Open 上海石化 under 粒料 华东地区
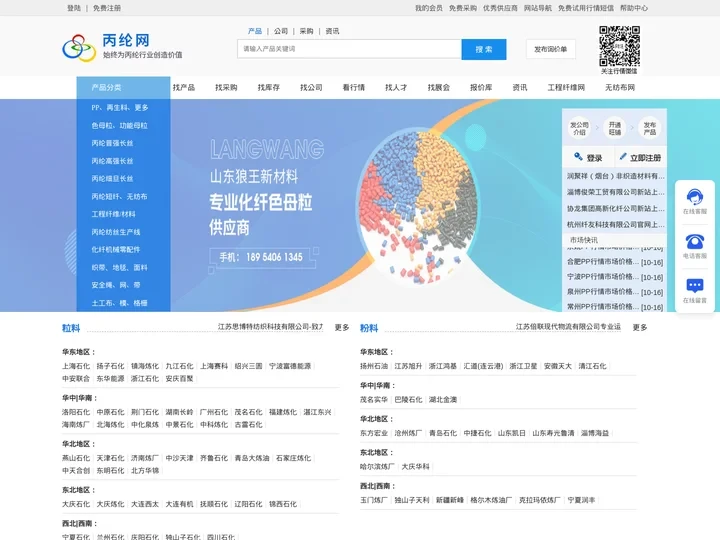The width and height of the screenshot is (720, 540). [x=76, y=366]
